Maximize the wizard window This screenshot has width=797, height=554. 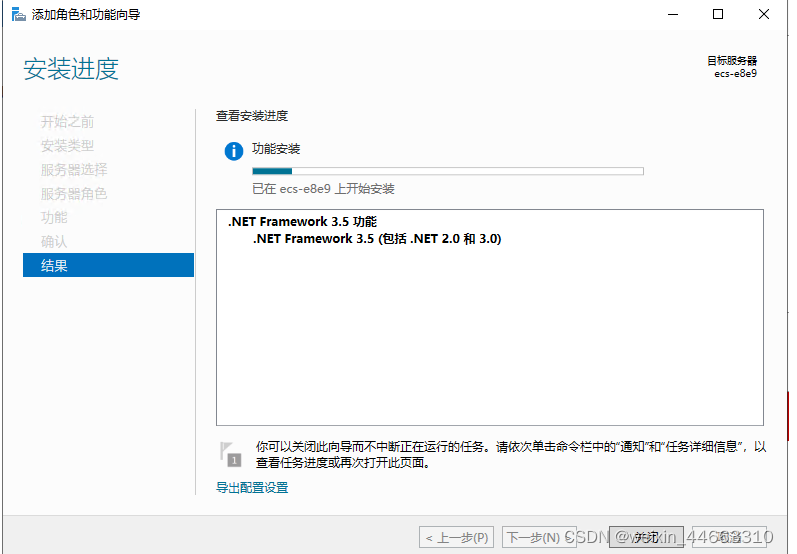(x=718, y=15)
